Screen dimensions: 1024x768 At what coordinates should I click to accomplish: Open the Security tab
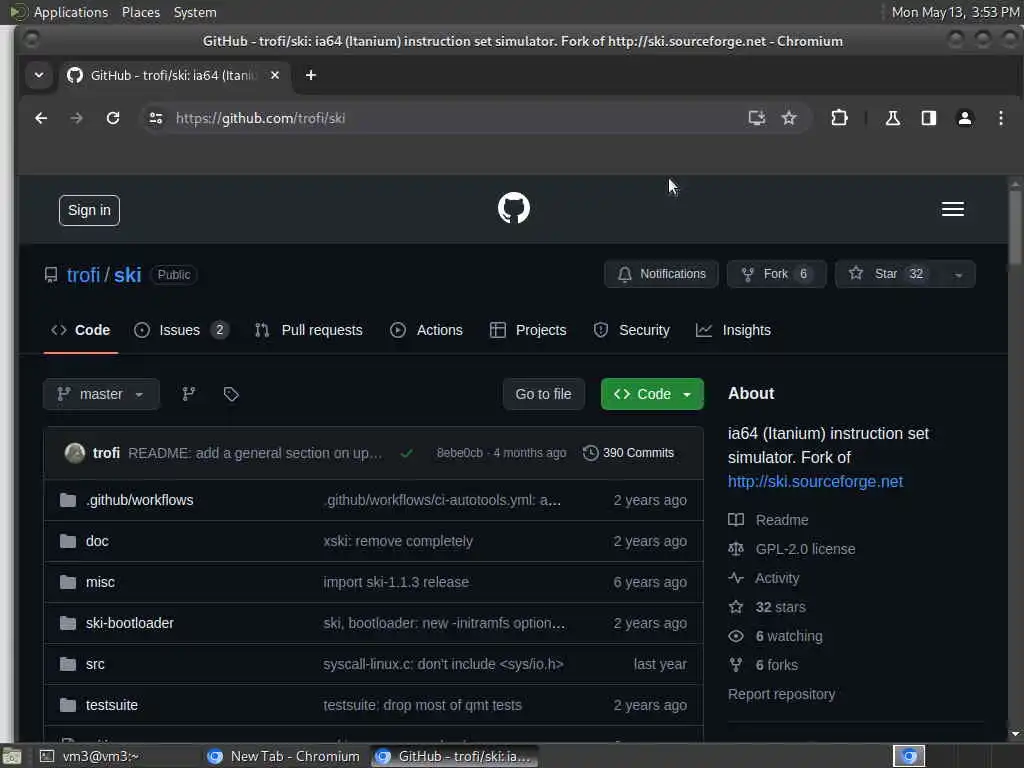coord(632,330)
